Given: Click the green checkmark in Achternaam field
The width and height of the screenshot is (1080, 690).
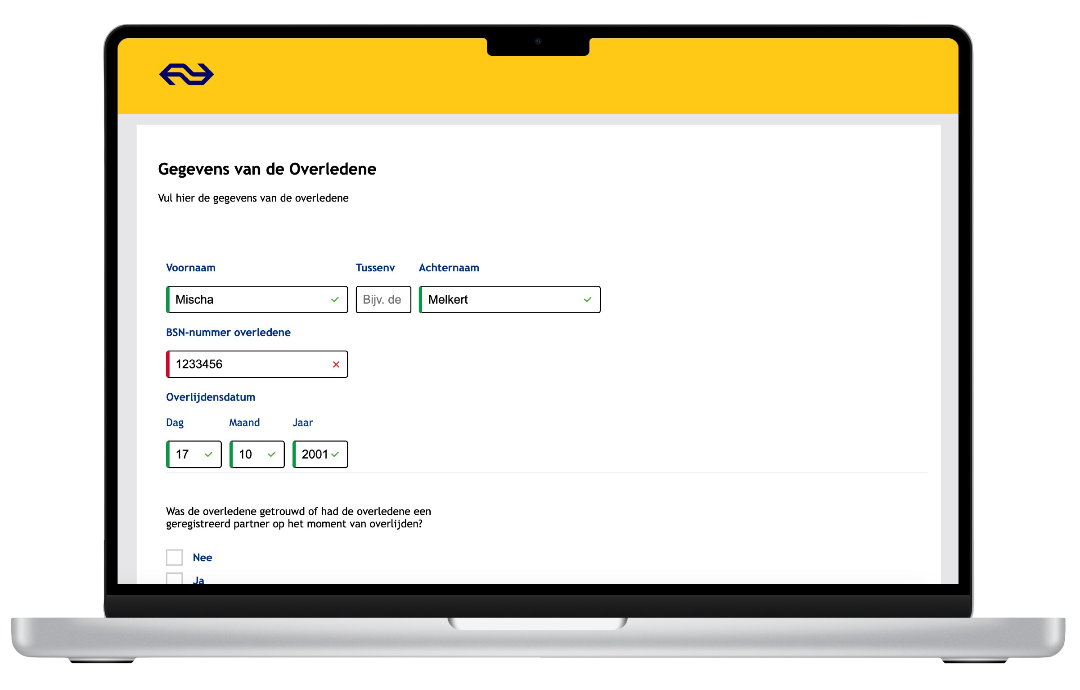Looking at the screenshot, I should [x=588, y=300].
